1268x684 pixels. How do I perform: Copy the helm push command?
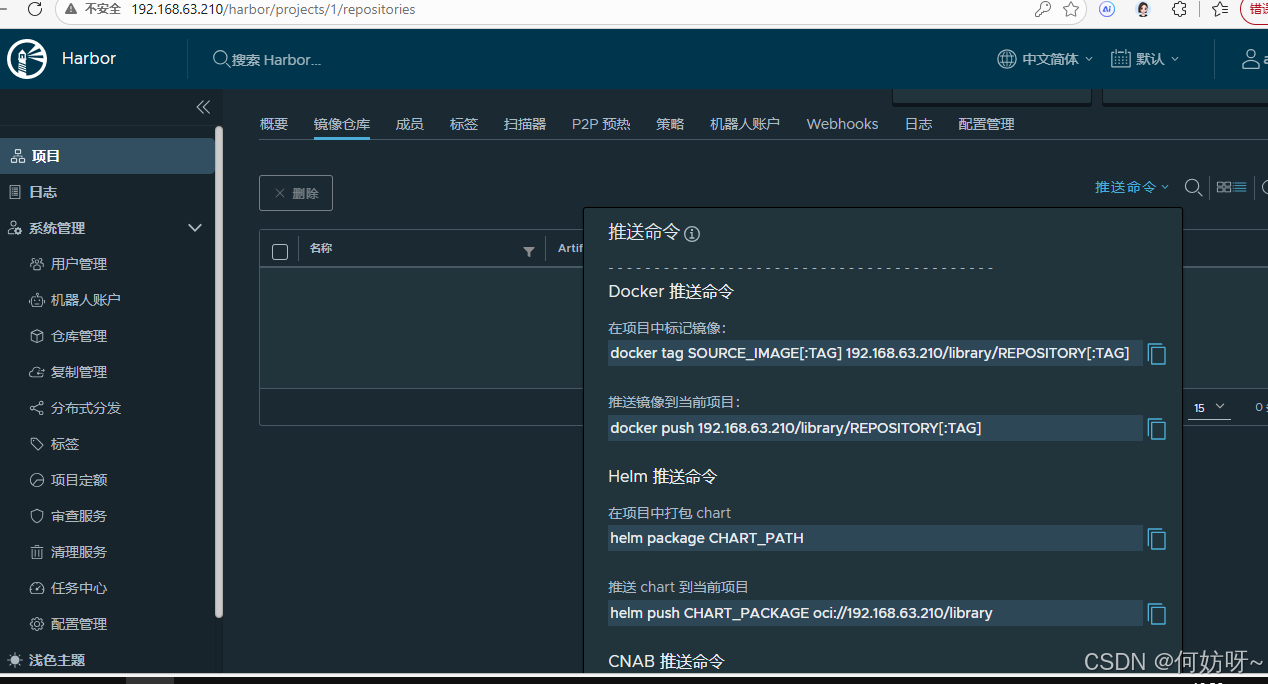coord(1157,614)
